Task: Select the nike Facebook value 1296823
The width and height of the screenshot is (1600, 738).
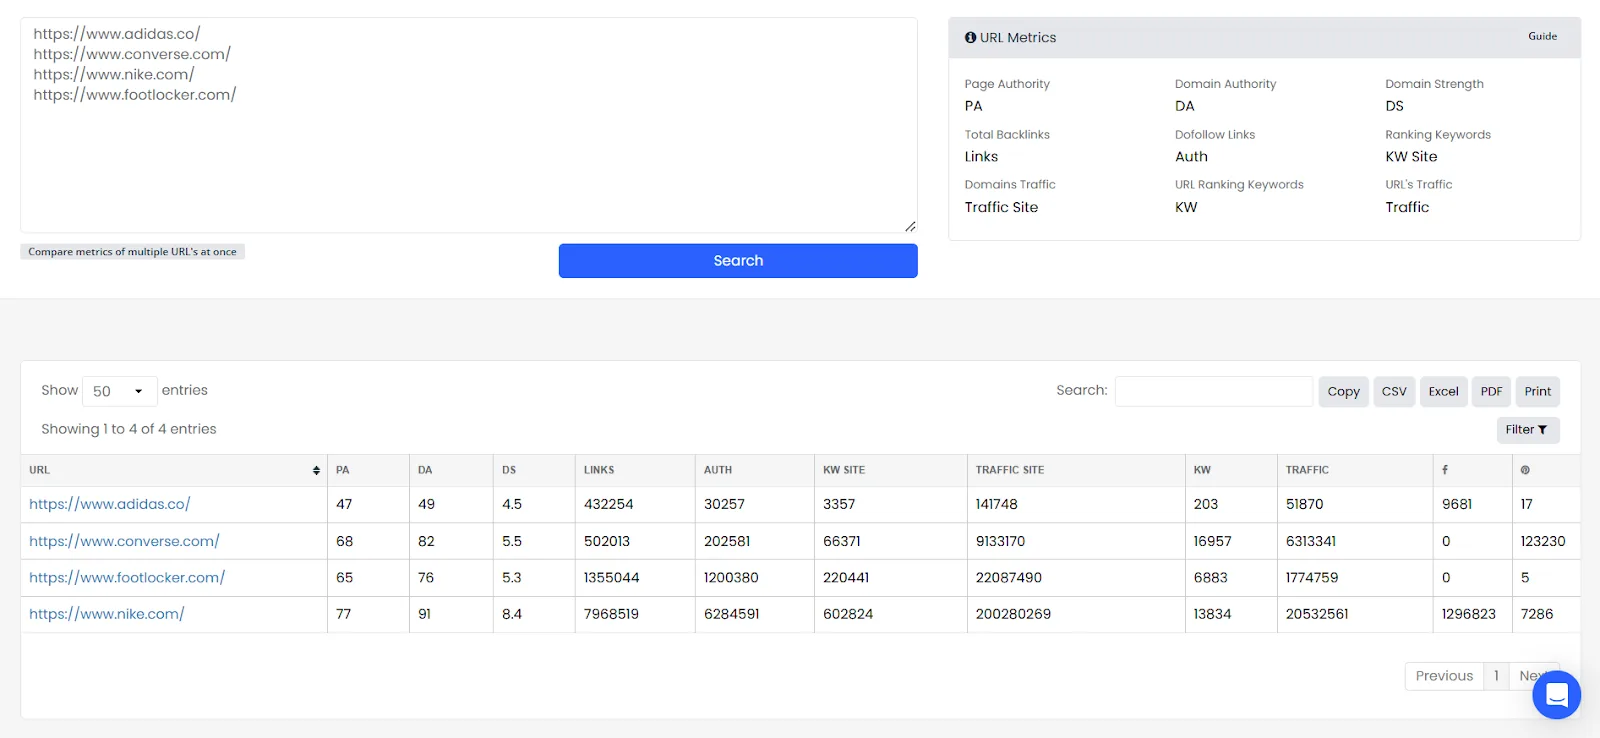Action: tap(1469, 614)
